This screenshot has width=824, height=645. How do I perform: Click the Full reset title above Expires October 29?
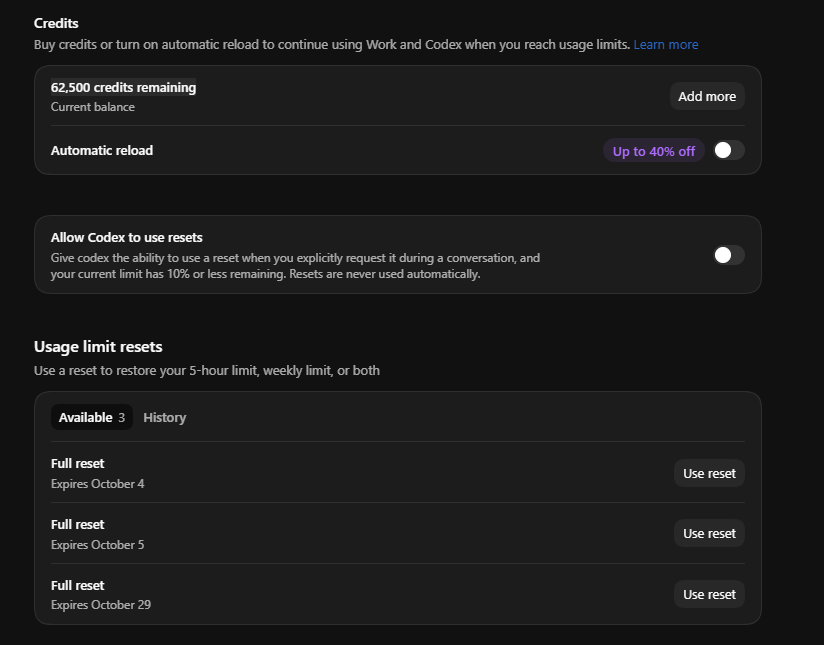pos(78,585)
